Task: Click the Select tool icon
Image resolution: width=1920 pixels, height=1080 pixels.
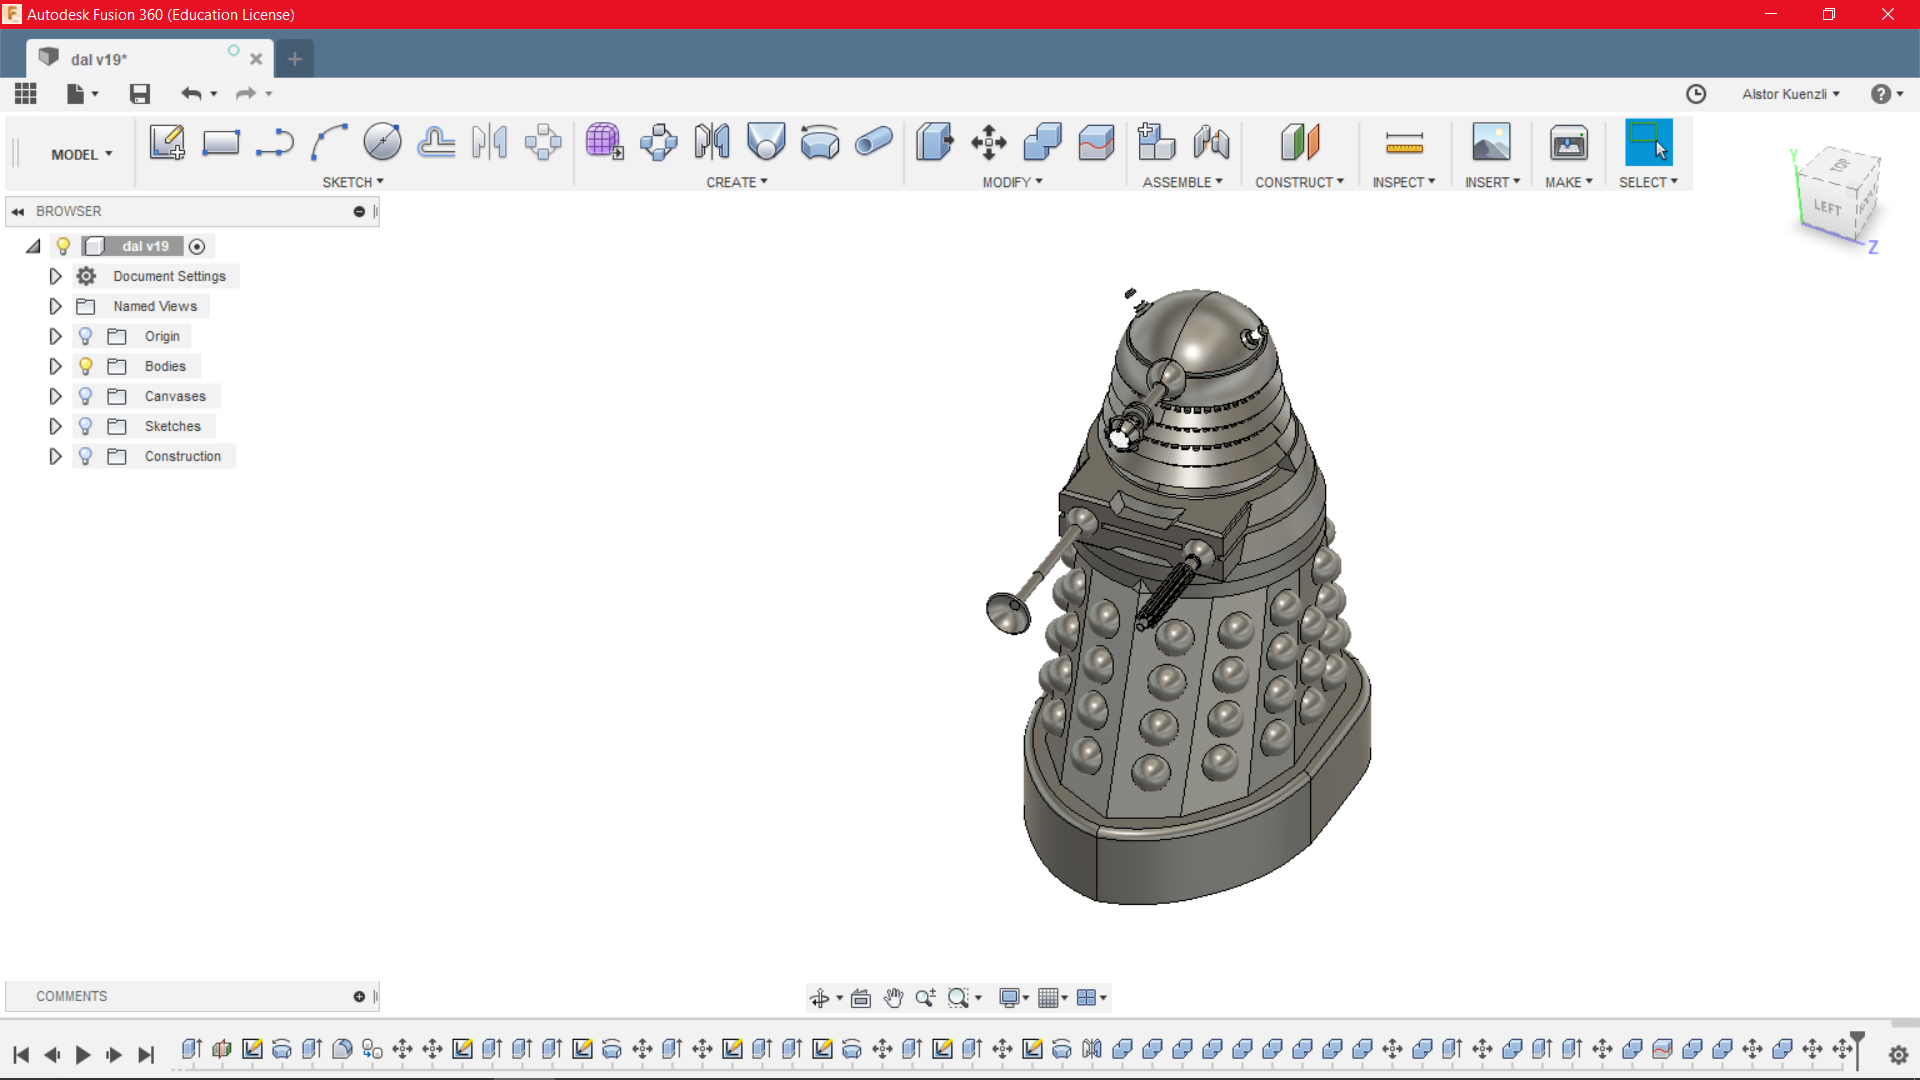Action: pyautogui.click(x=1648, y=143)
